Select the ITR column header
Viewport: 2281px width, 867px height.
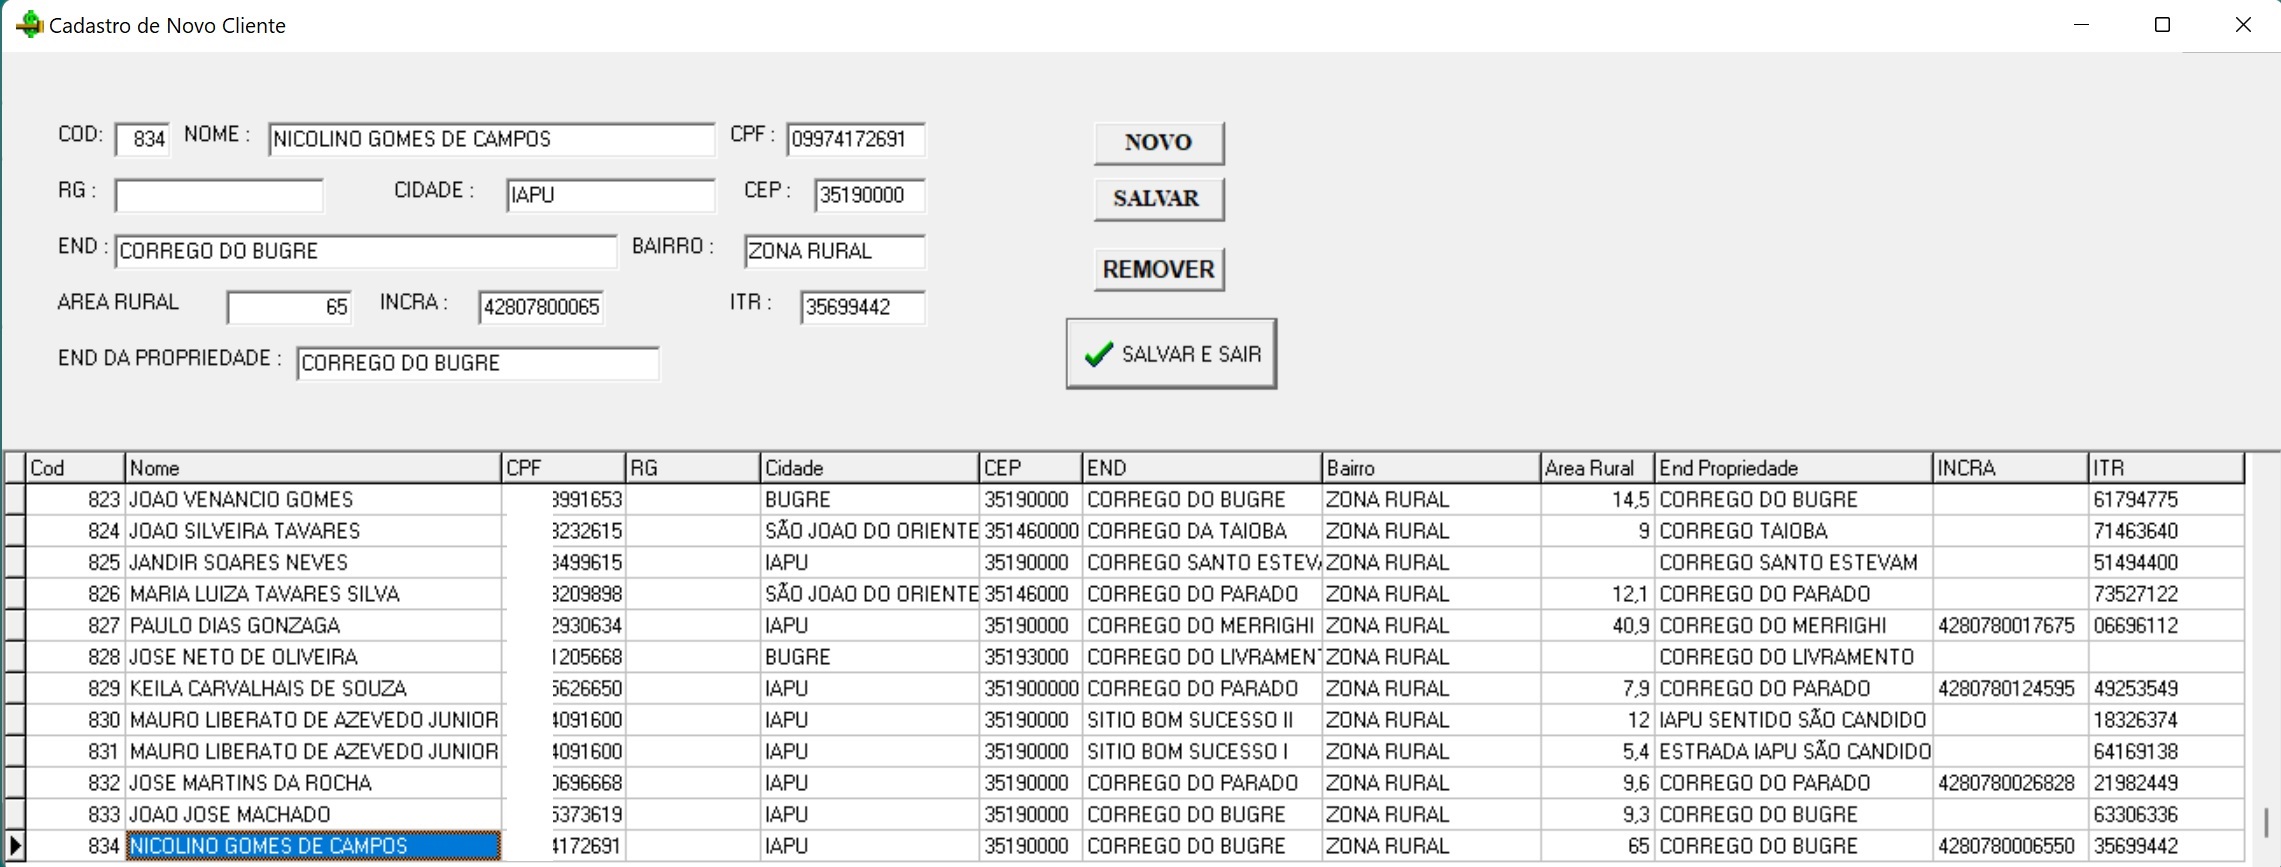(2165, 468)
